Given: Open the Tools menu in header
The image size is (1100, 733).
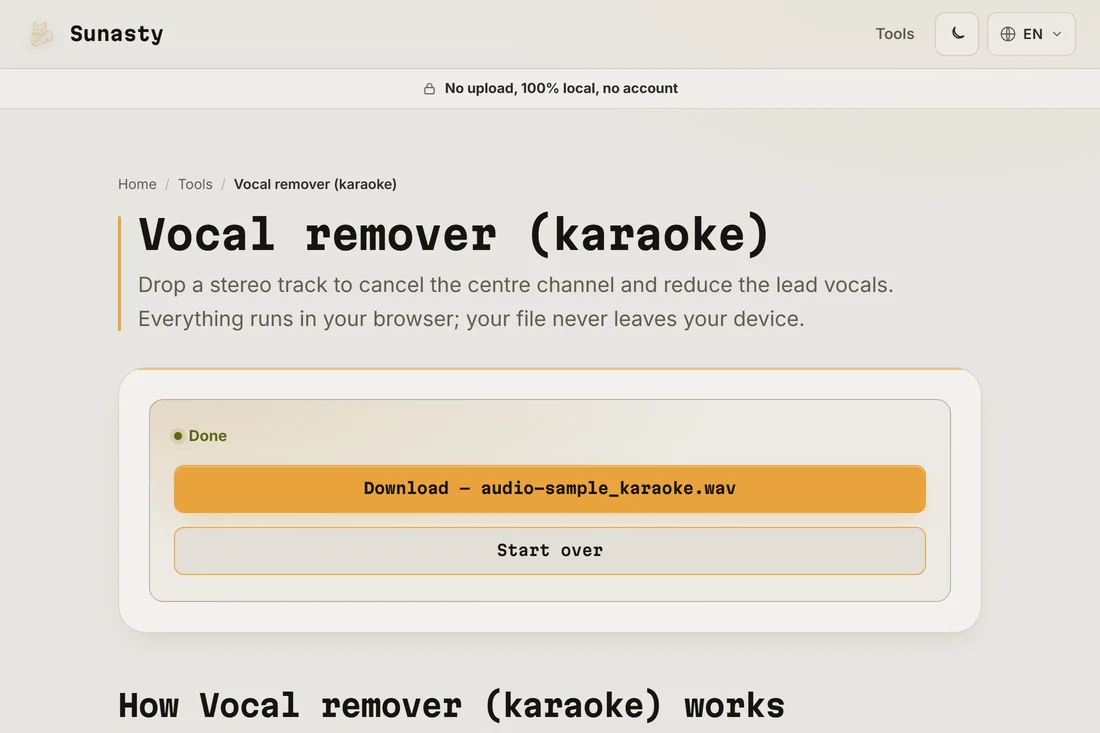Looking at the screenshot, I should pos(894,34).
